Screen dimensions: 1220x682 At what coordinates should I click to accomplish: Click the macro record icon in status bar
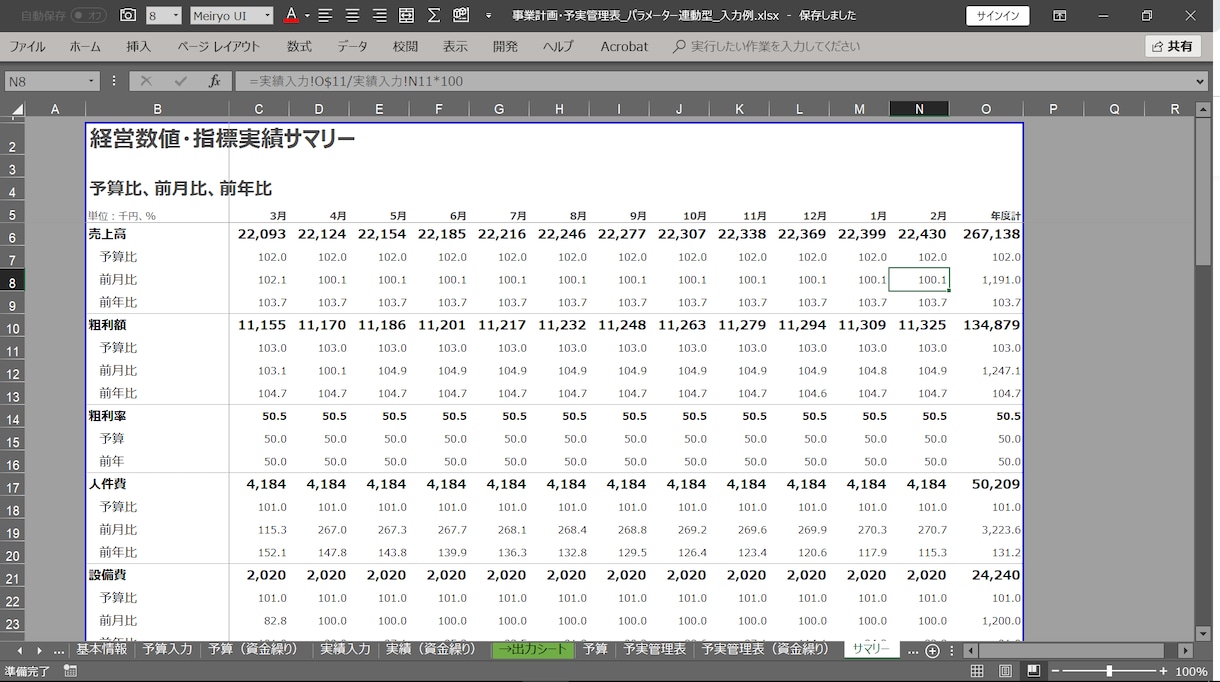(70, 671)
